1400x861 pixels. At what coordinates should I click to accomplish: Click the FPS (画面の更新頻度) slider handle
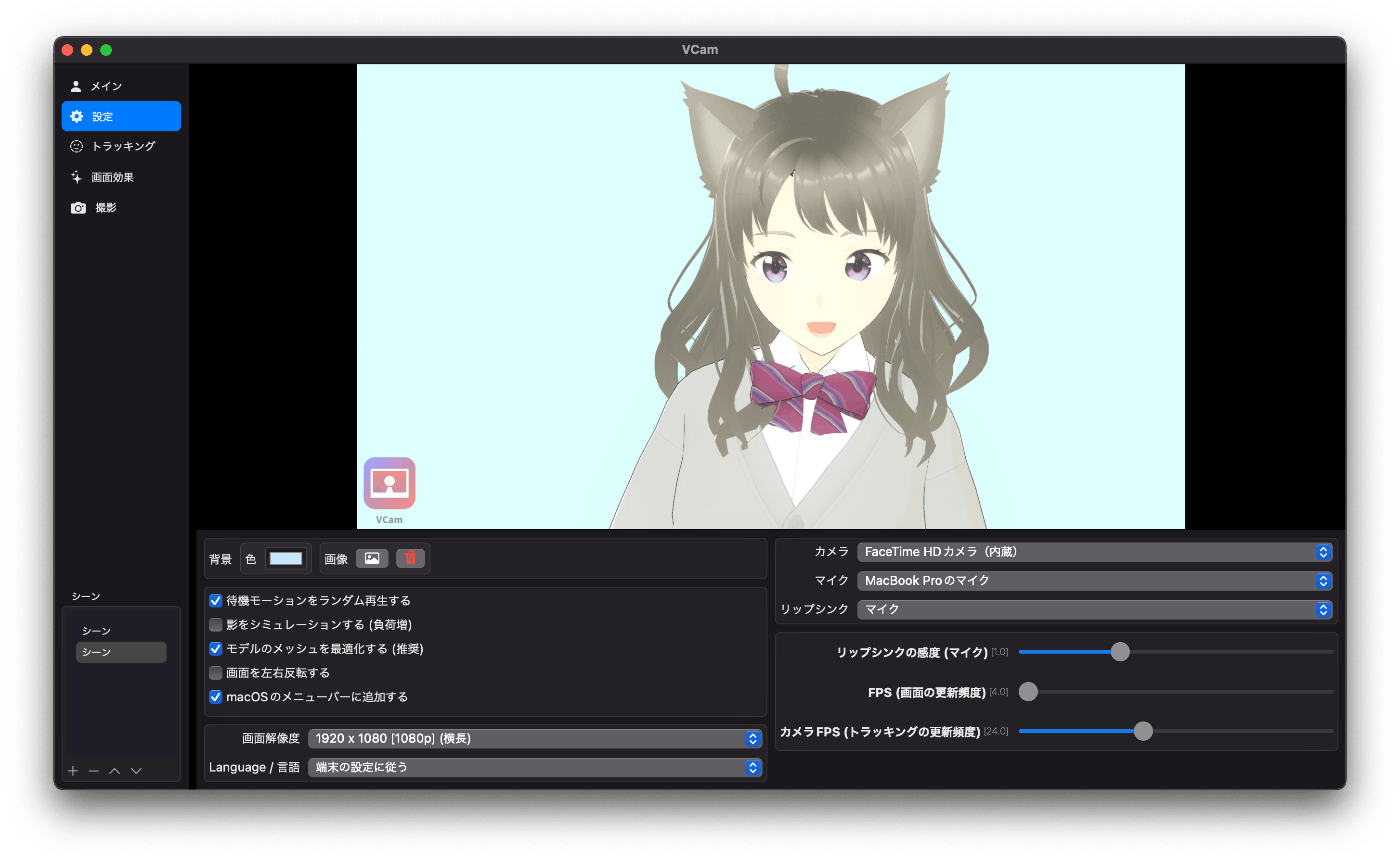tap(1028, 692)
